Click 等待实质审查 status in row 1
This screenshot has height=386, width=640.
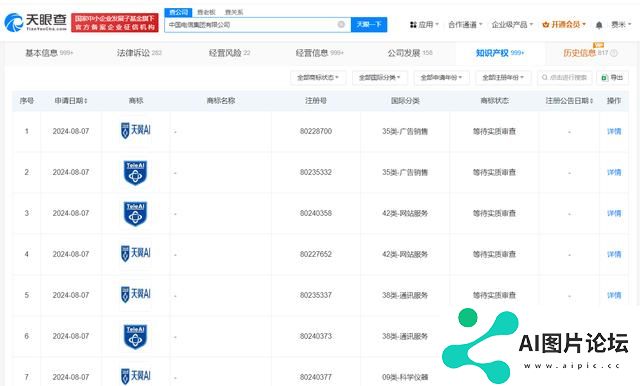click(494, 131)
